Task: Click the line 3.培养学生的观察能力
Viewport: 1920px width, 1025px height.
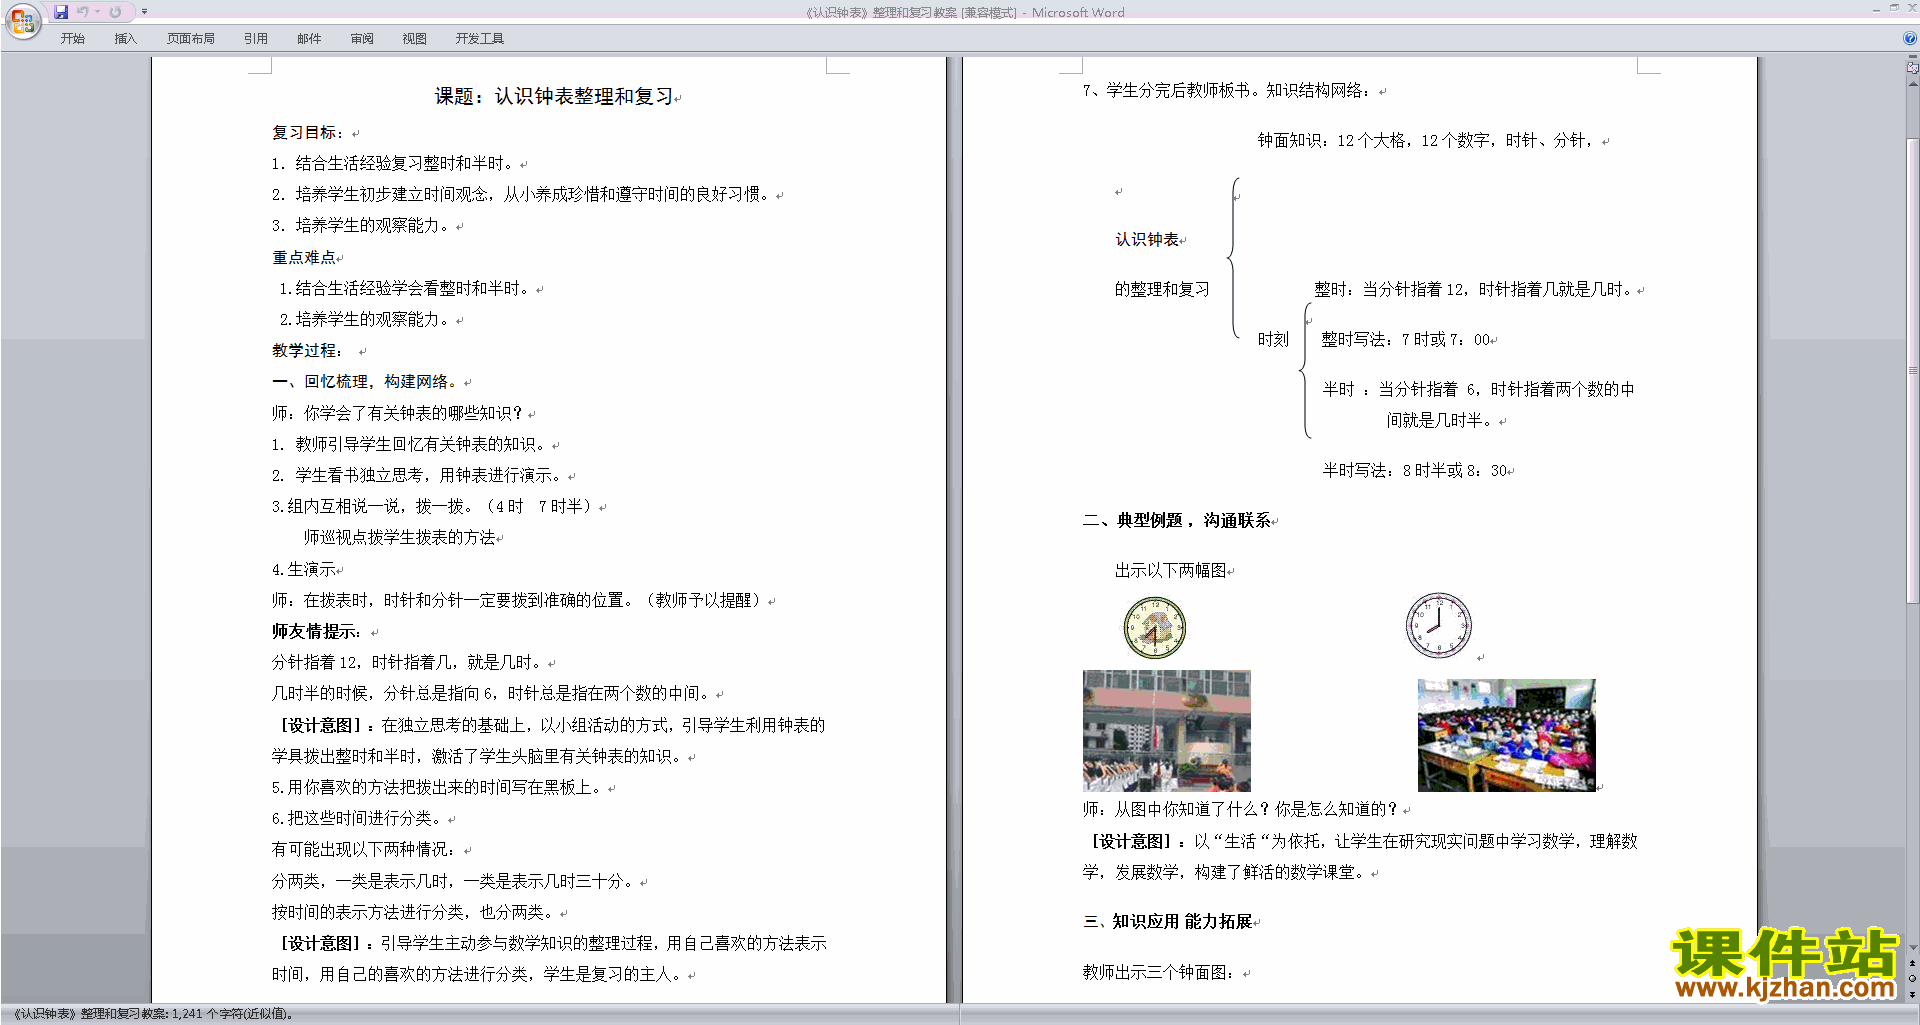Action: (361, 226)
